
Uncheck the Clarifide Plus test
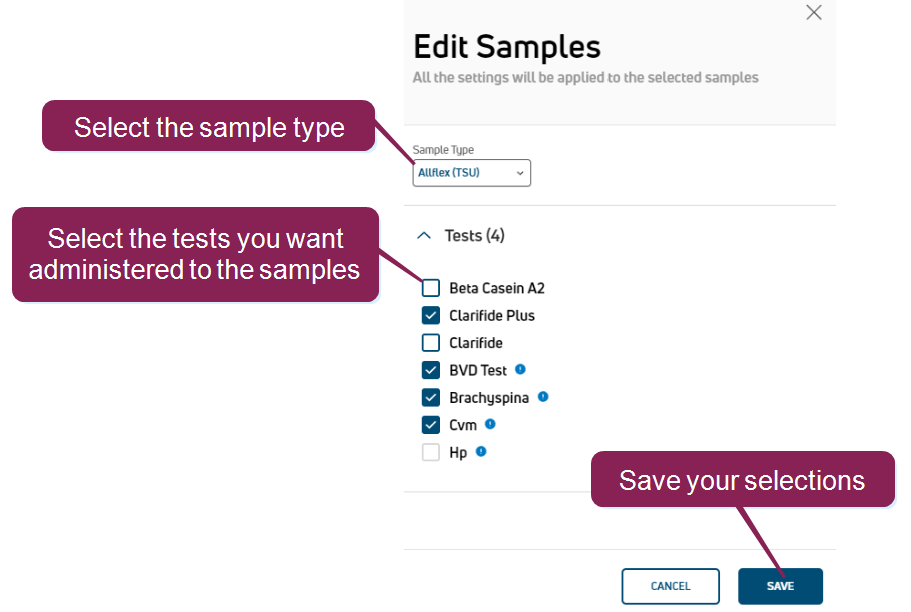[431, 315]
